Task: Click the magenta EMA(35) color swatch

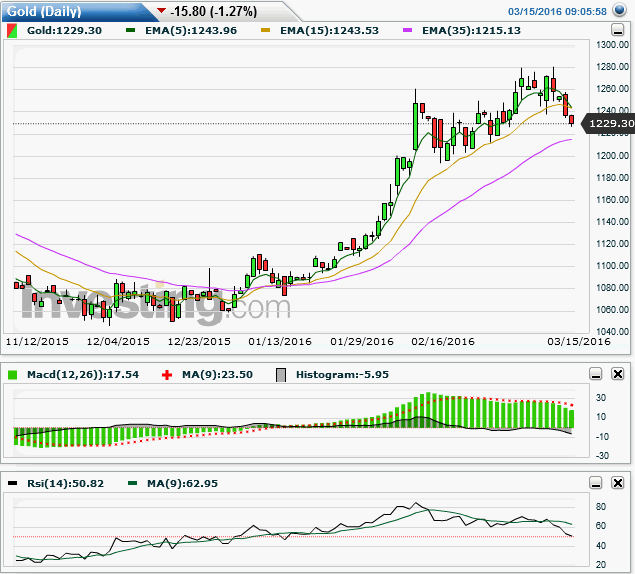Action: (x=407, y=30)
